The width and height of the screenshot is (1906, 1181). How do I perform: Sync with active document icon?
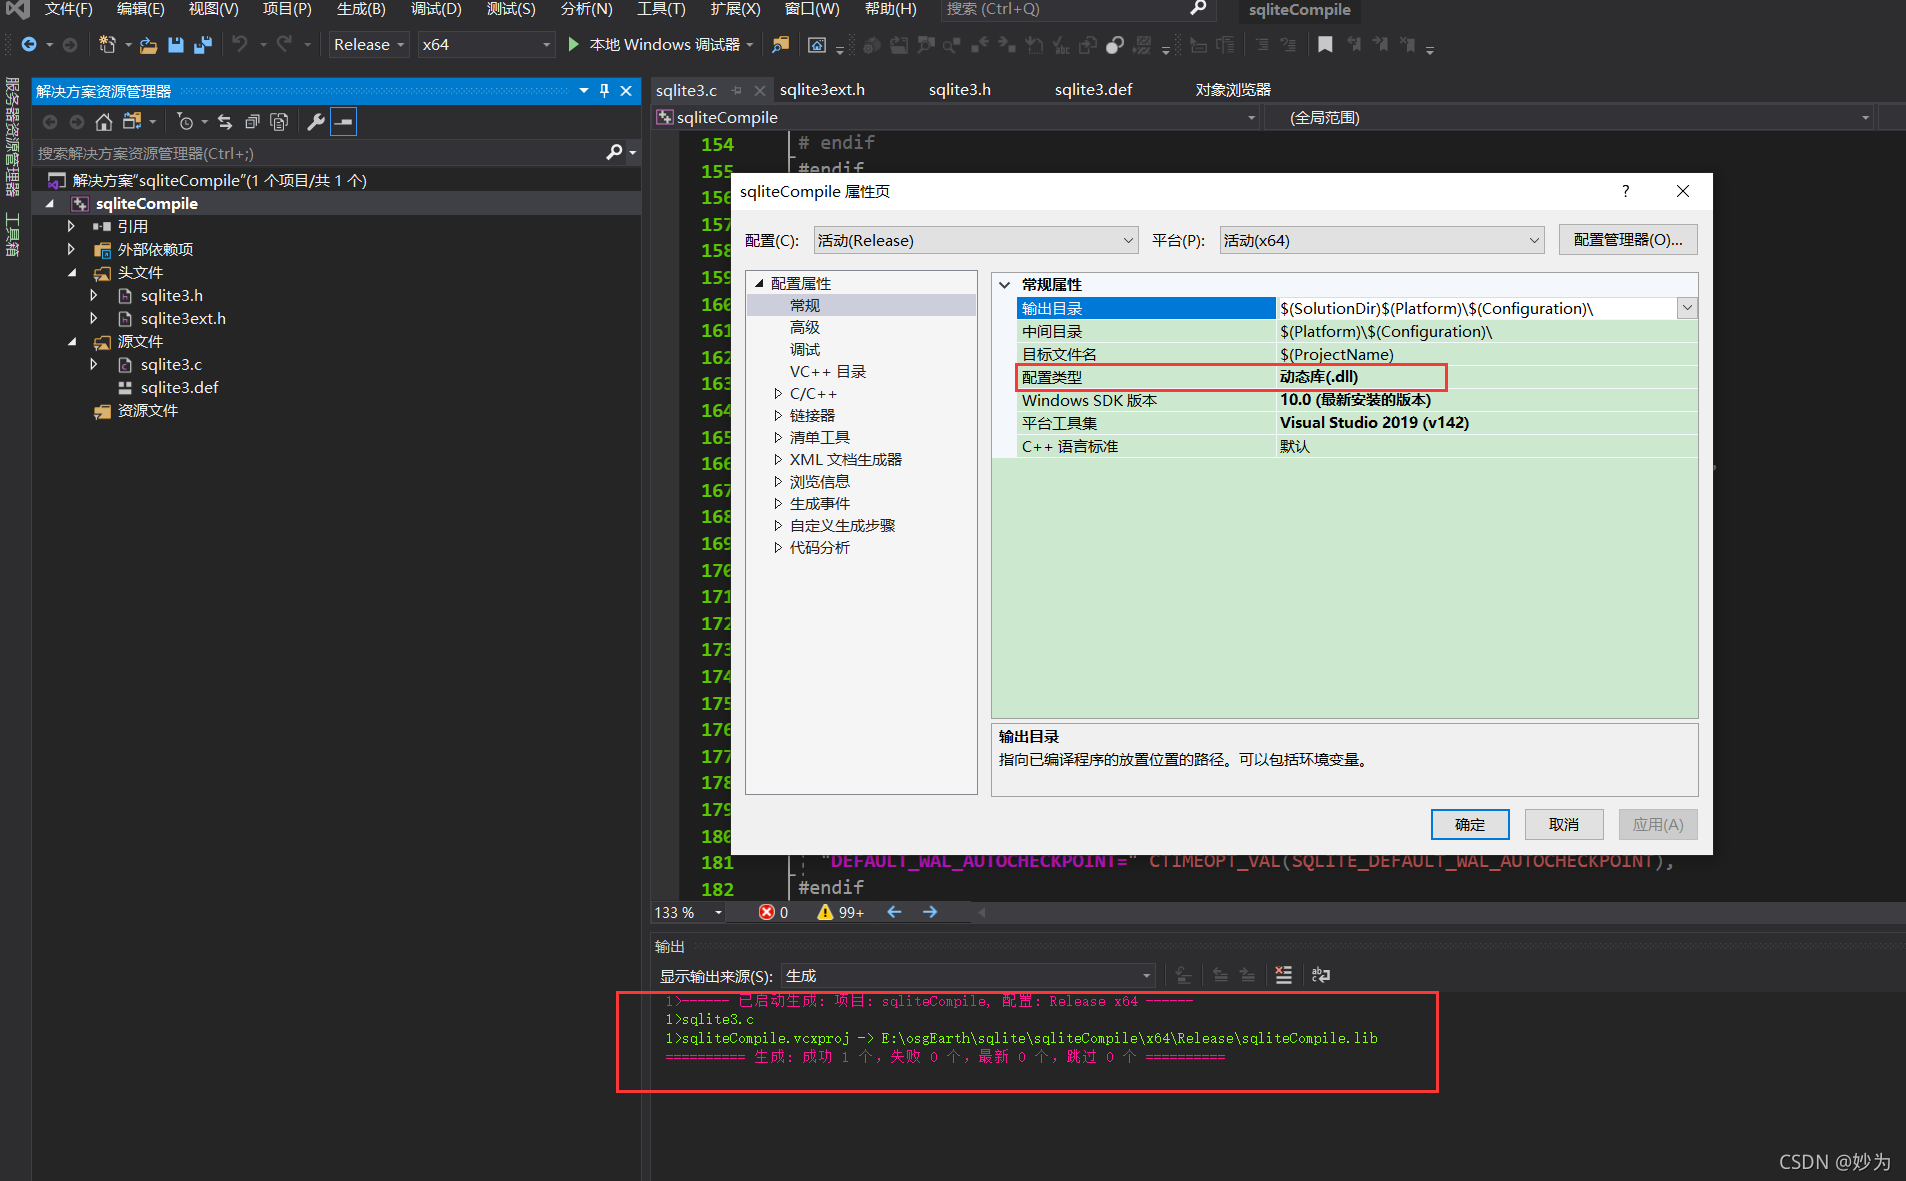tap(225, 122)
